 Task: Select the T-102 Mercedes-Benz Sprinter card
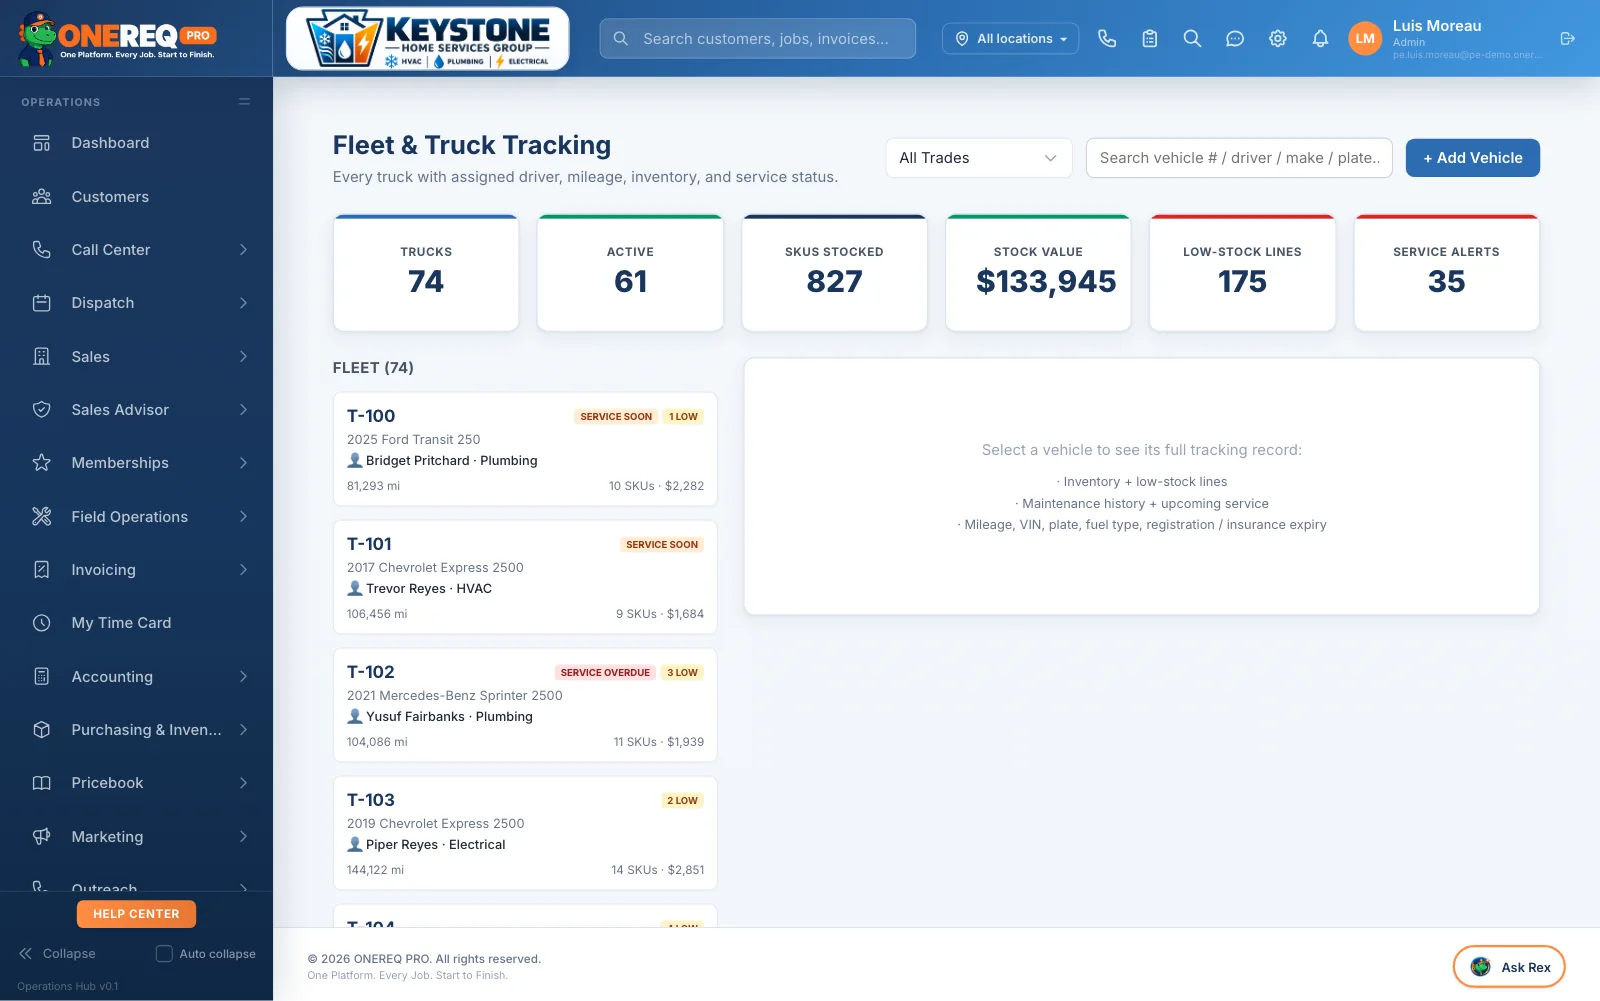coord(525,705)
